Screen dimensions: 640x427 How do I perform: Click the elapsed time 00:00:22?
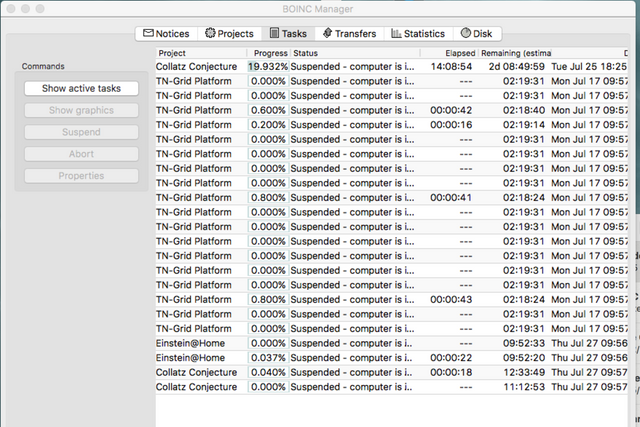click(451, 358)
